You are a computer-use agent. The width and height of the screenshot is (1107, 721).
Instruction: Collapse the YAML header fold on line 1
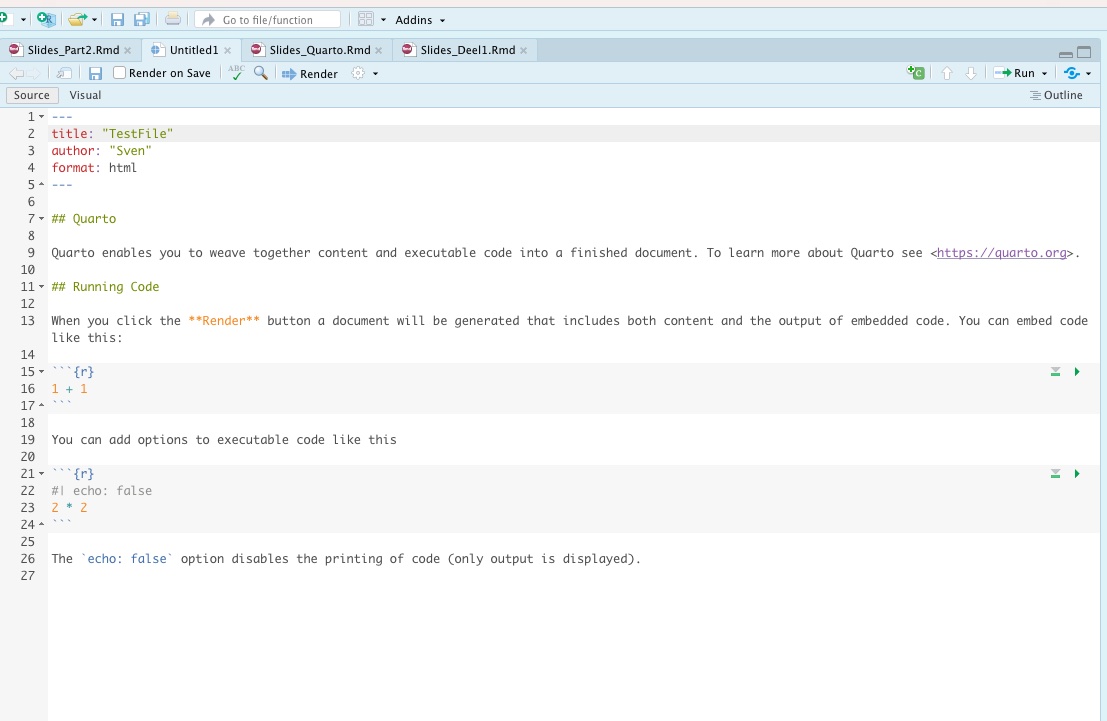click(x=42, y=117)
